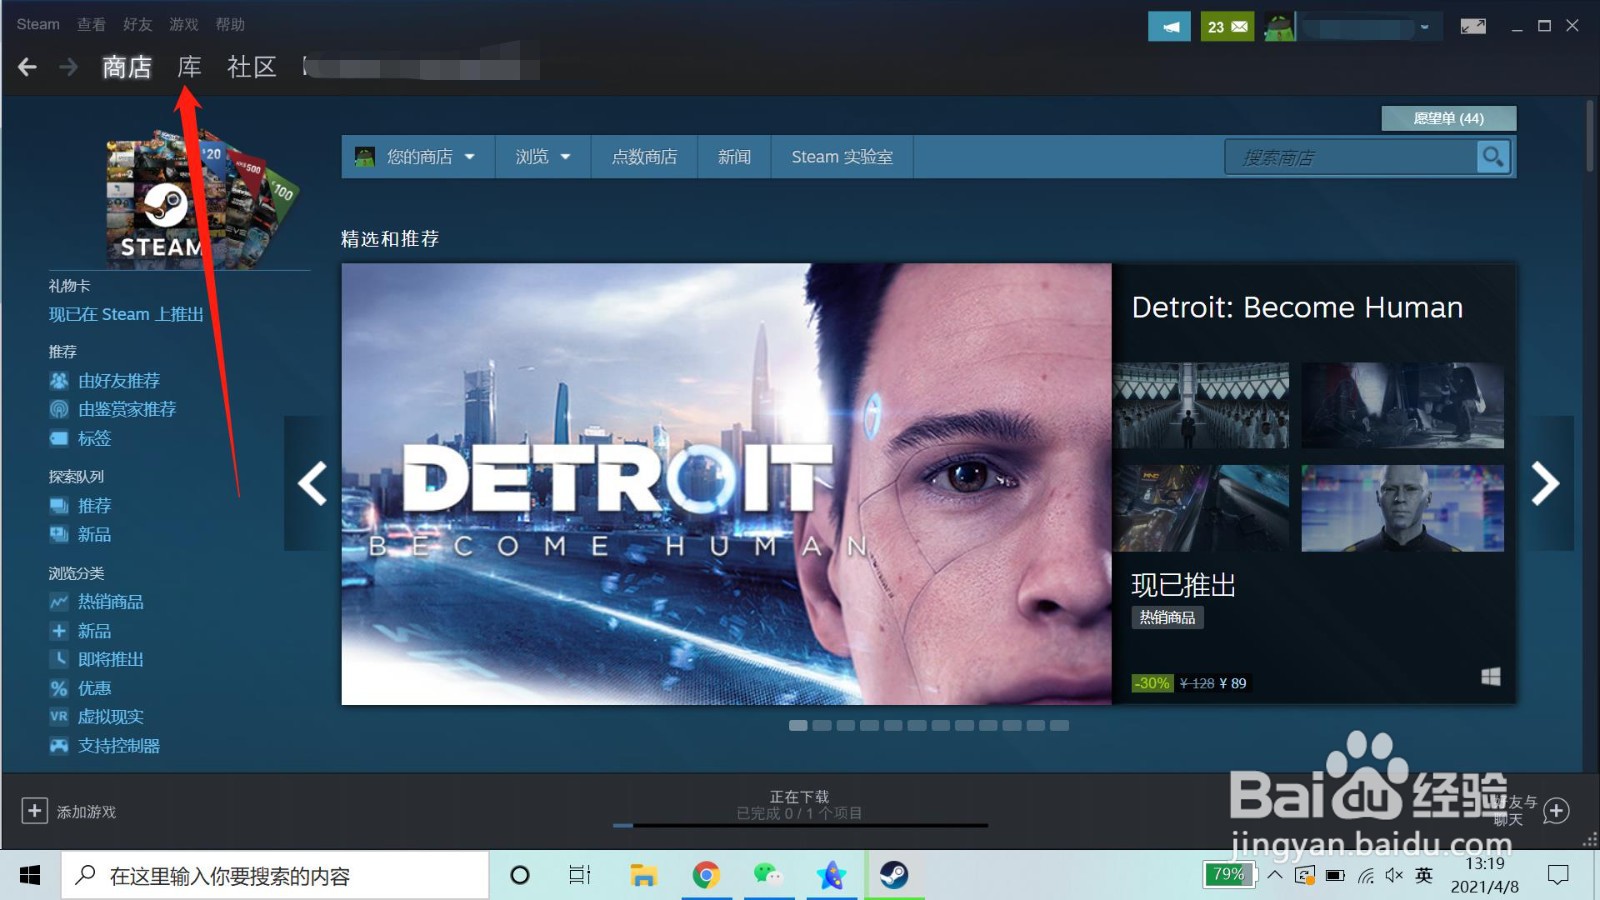Image resolution: width=1600 pixels, height=900 pixels.
Task: Click the Steam taskbar icon
Action: (894, 876)
